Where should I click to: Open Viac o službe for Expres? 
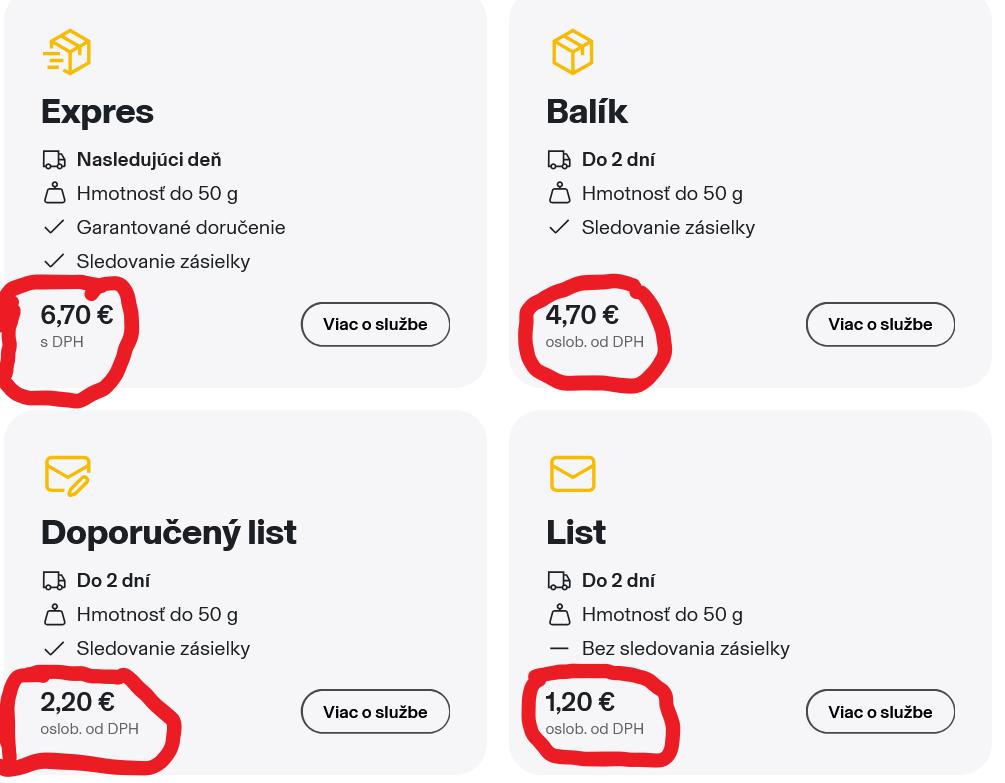[375, 324]
